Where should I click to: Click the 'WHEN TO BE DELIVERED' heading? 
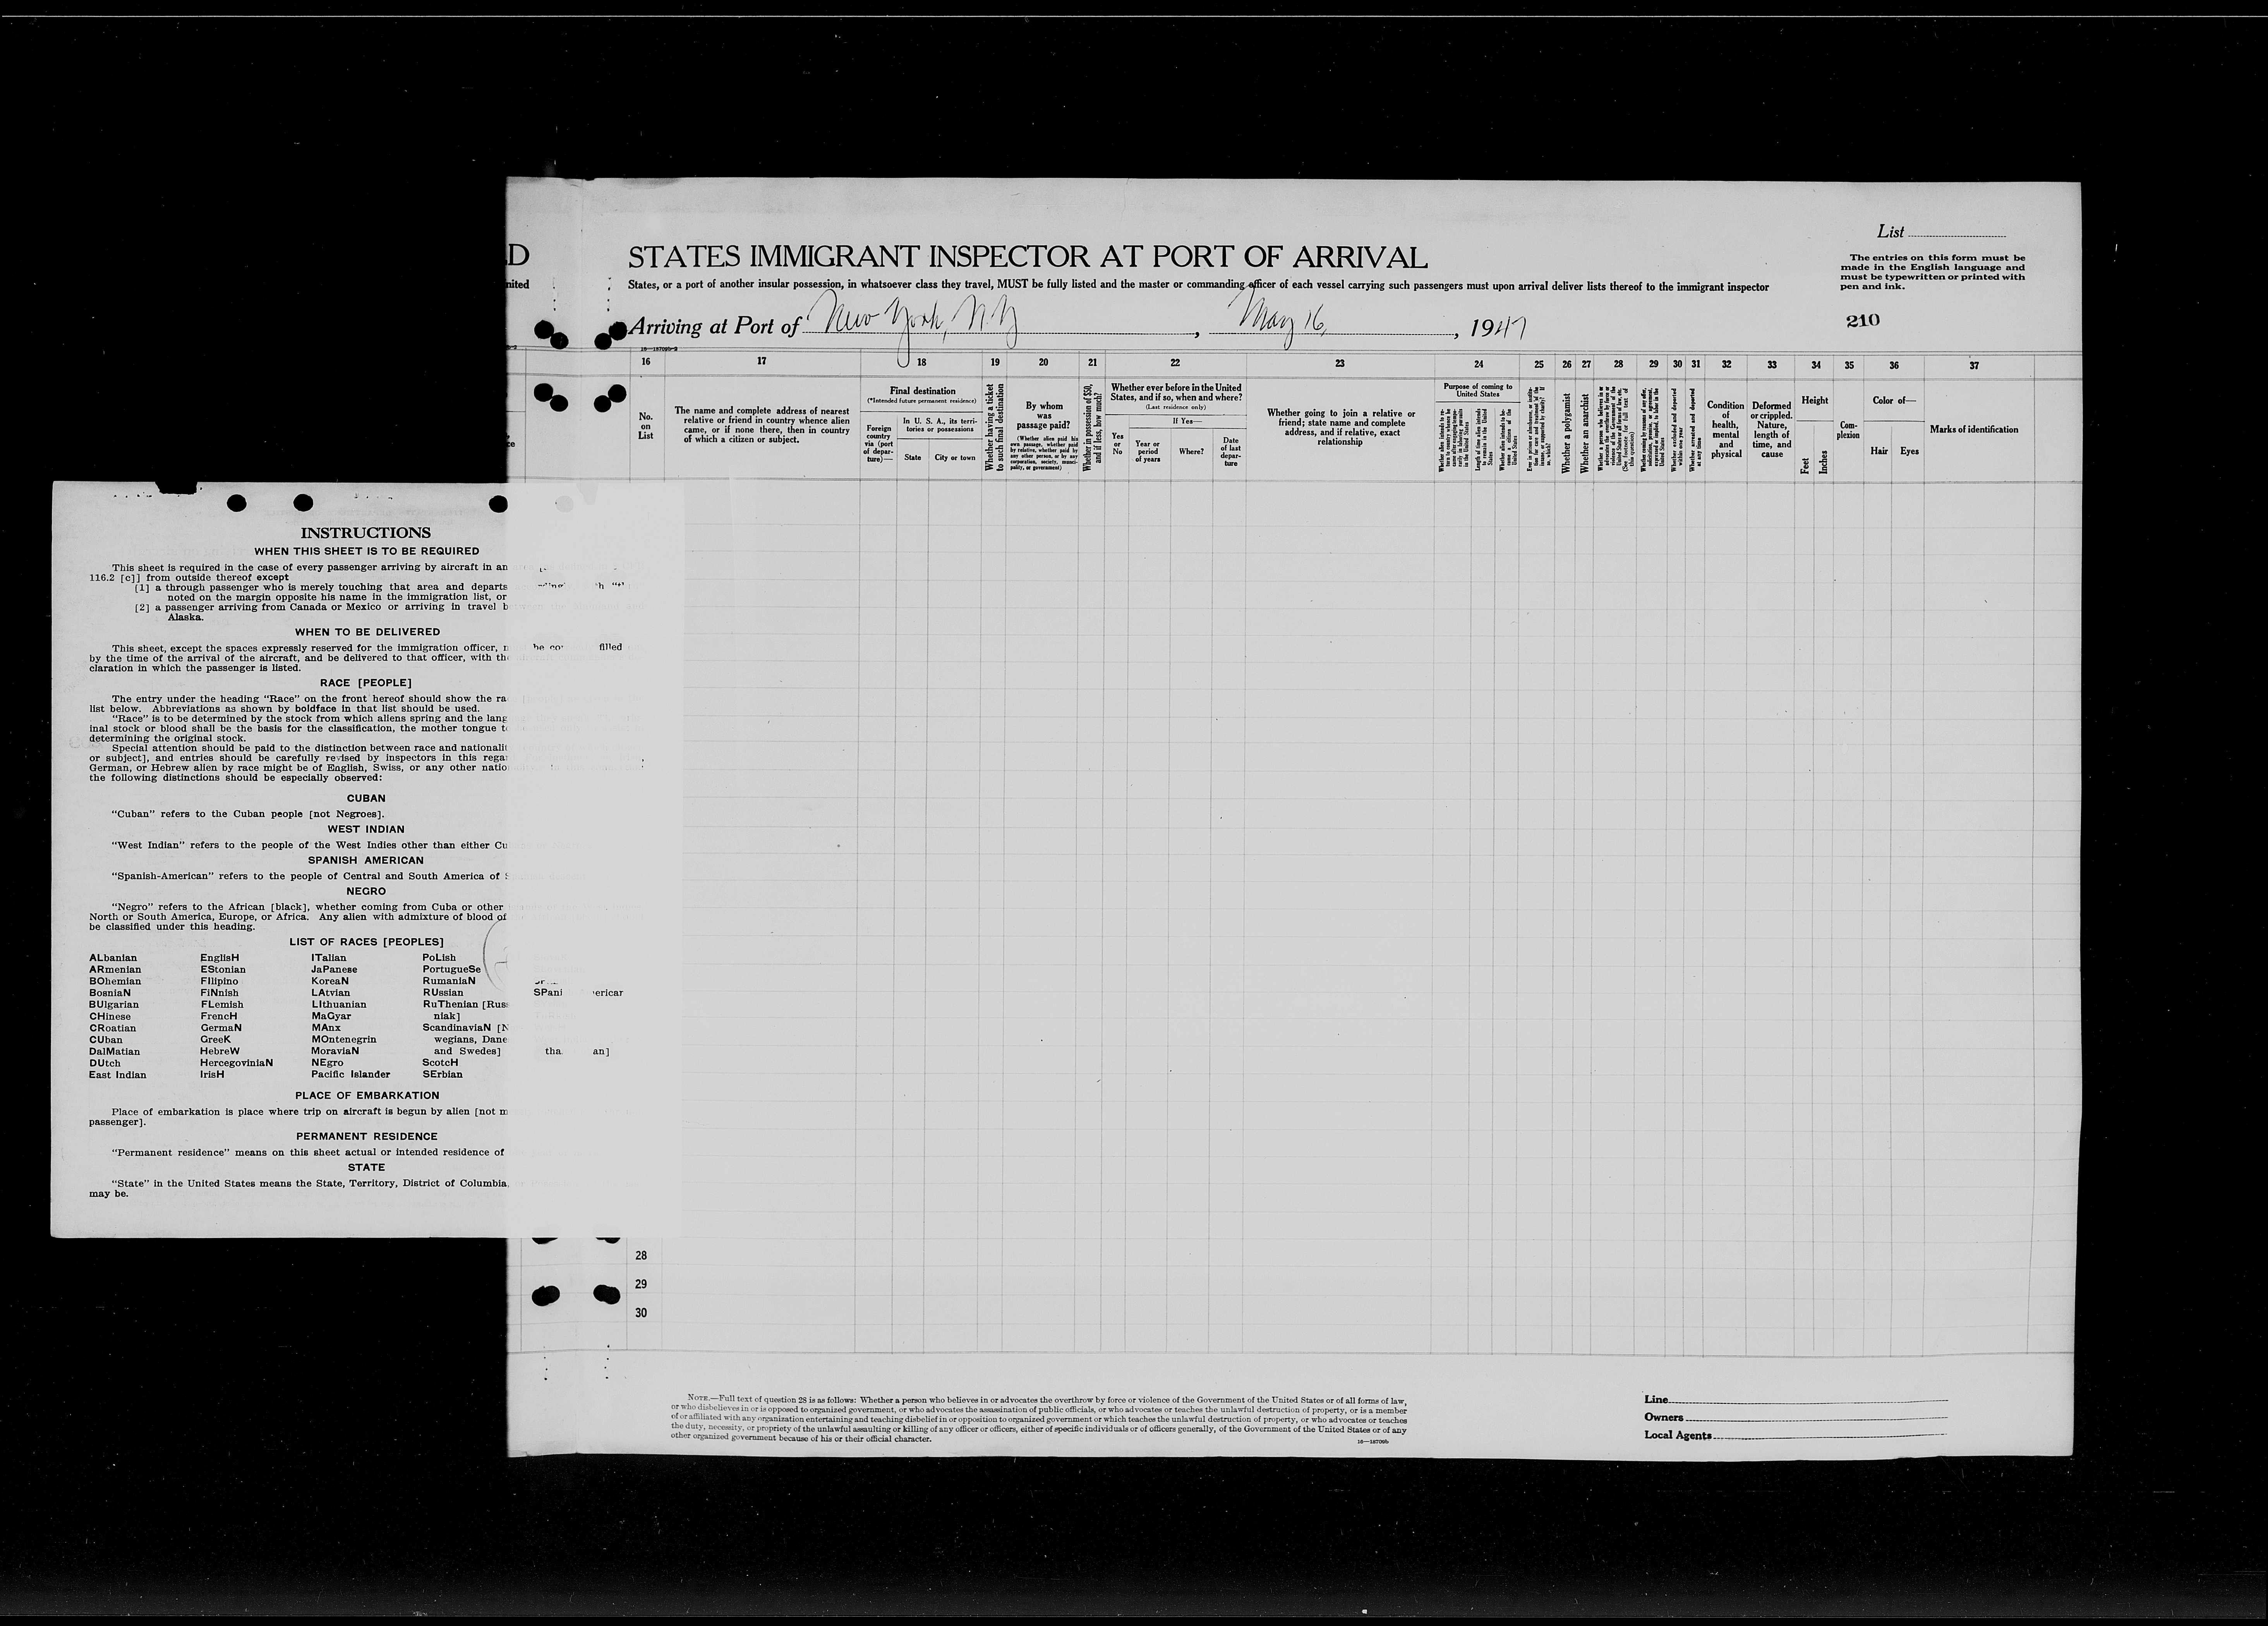tap(367, 632)
